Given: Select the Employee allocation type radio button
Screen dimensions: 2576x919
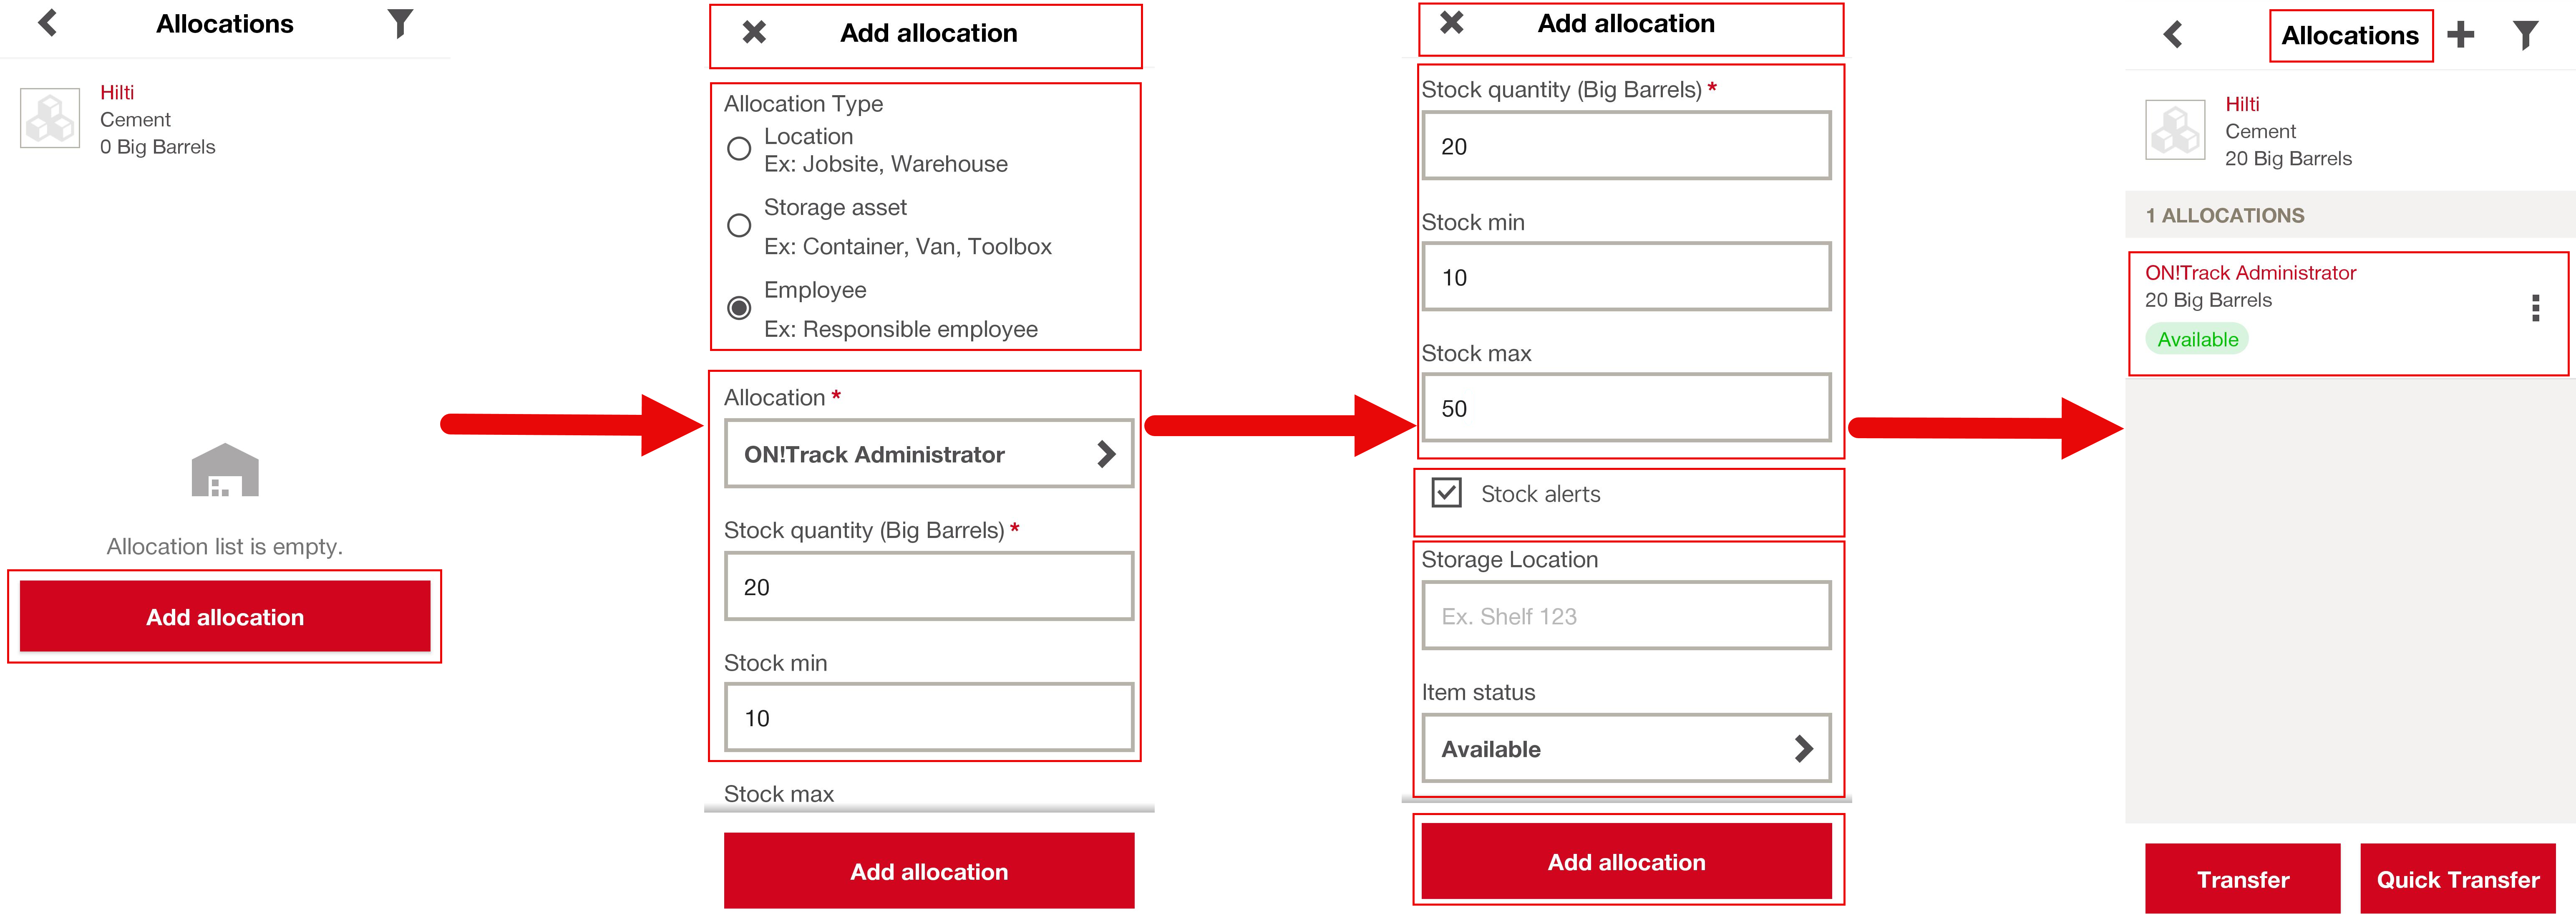Looking at the screenshot, I should pos(739,308).
